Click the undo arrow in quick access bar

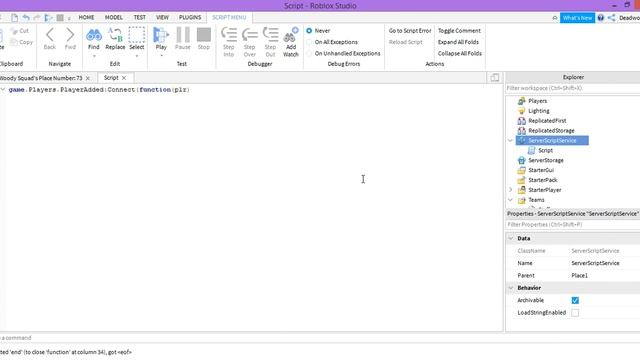pyautogui.click(x=26, y=18)
